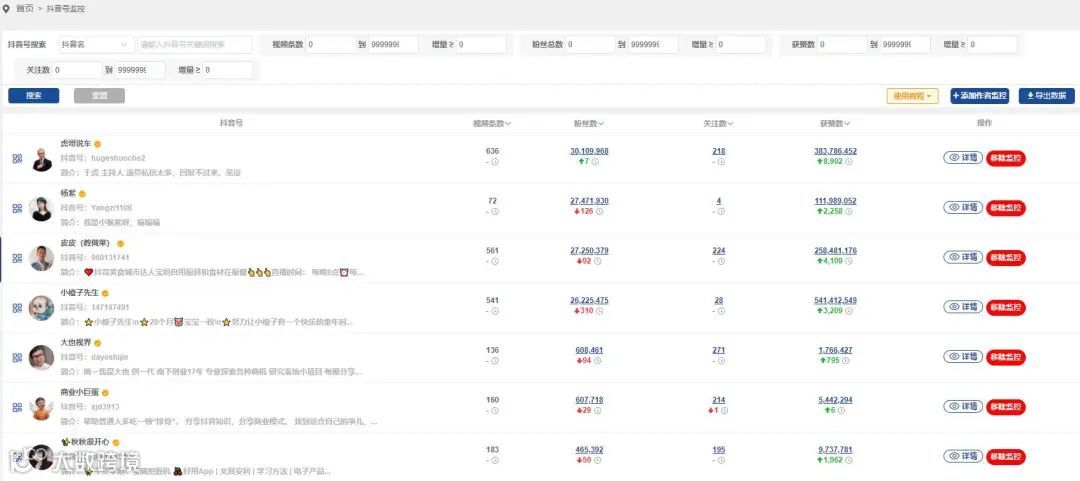The width and height of the screenshot is (1080, 481).
Task: Click the avatar of 虎哥说车
Action: pyautogui.click(x=42, y=159)
